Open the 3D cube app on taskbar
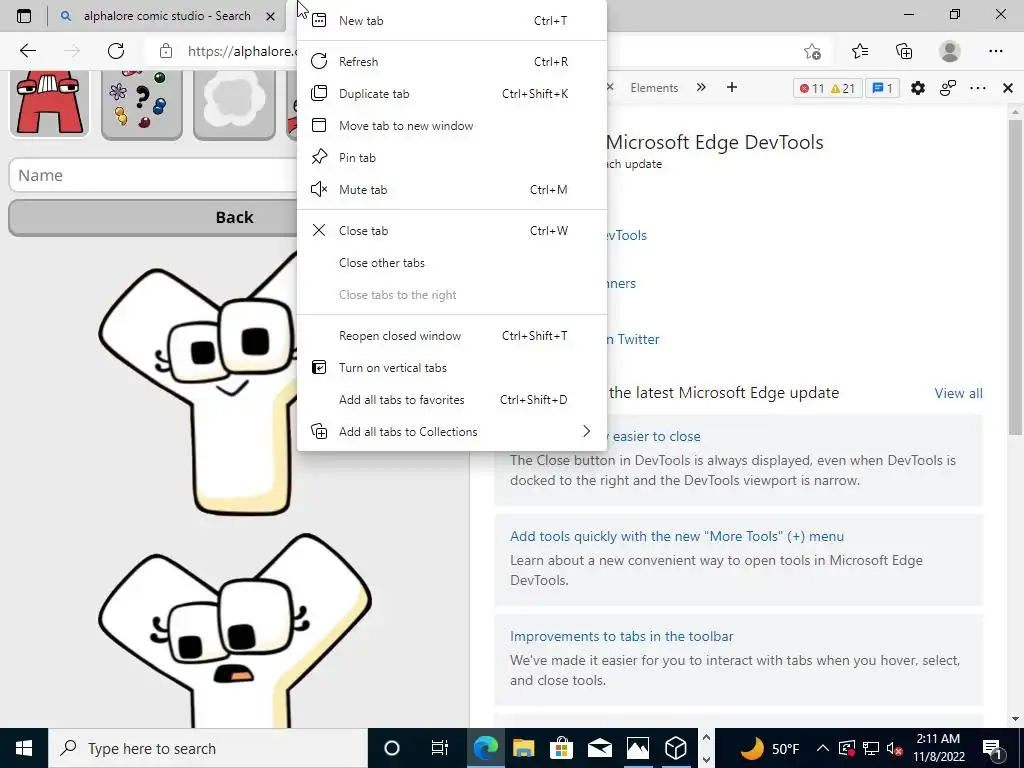Image resolution: width=1024 pixels, height=768 pixels. click(x=675, y=748)
